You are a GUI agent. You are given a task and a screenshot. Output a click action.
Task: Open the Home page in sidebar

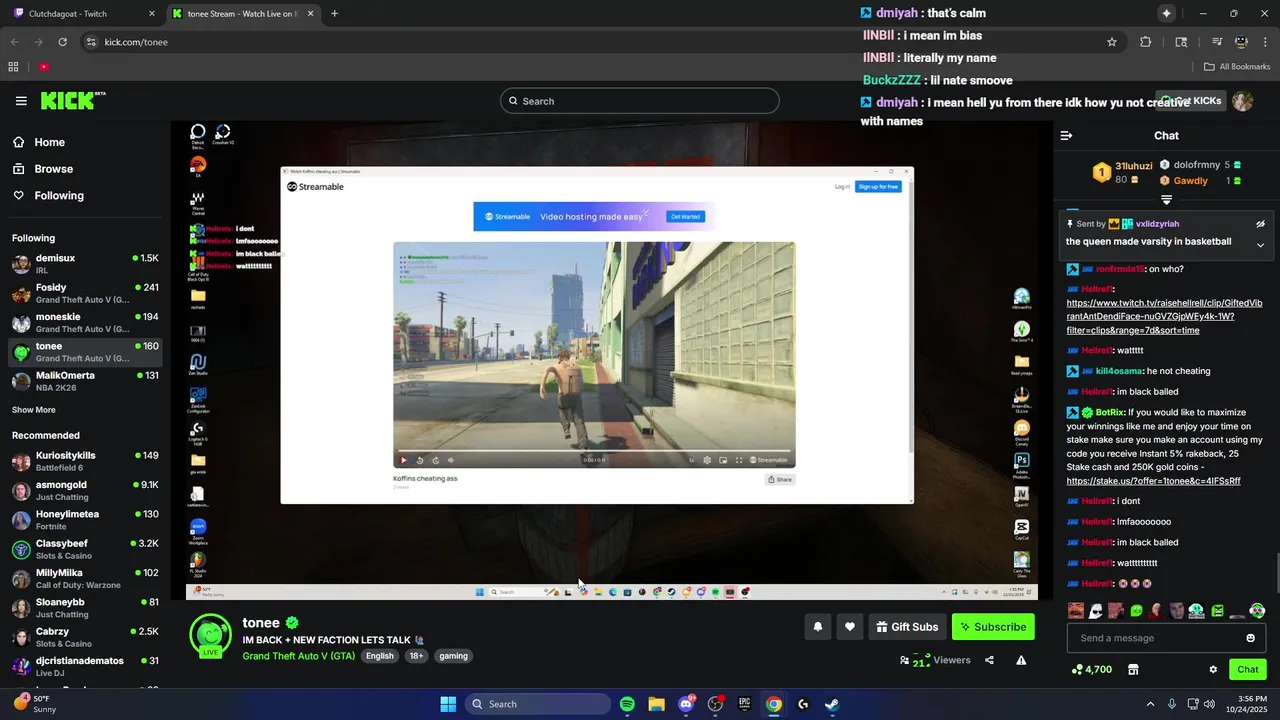pyautogui.click(x=49, y=142)
